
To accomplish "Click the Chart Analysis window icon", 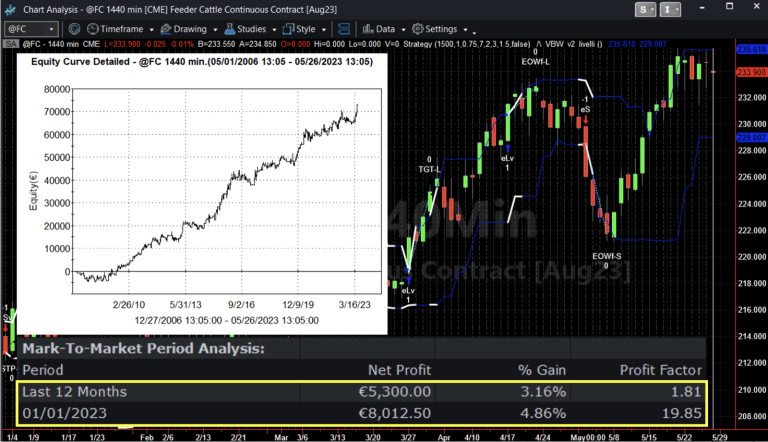I will (10, 9).
